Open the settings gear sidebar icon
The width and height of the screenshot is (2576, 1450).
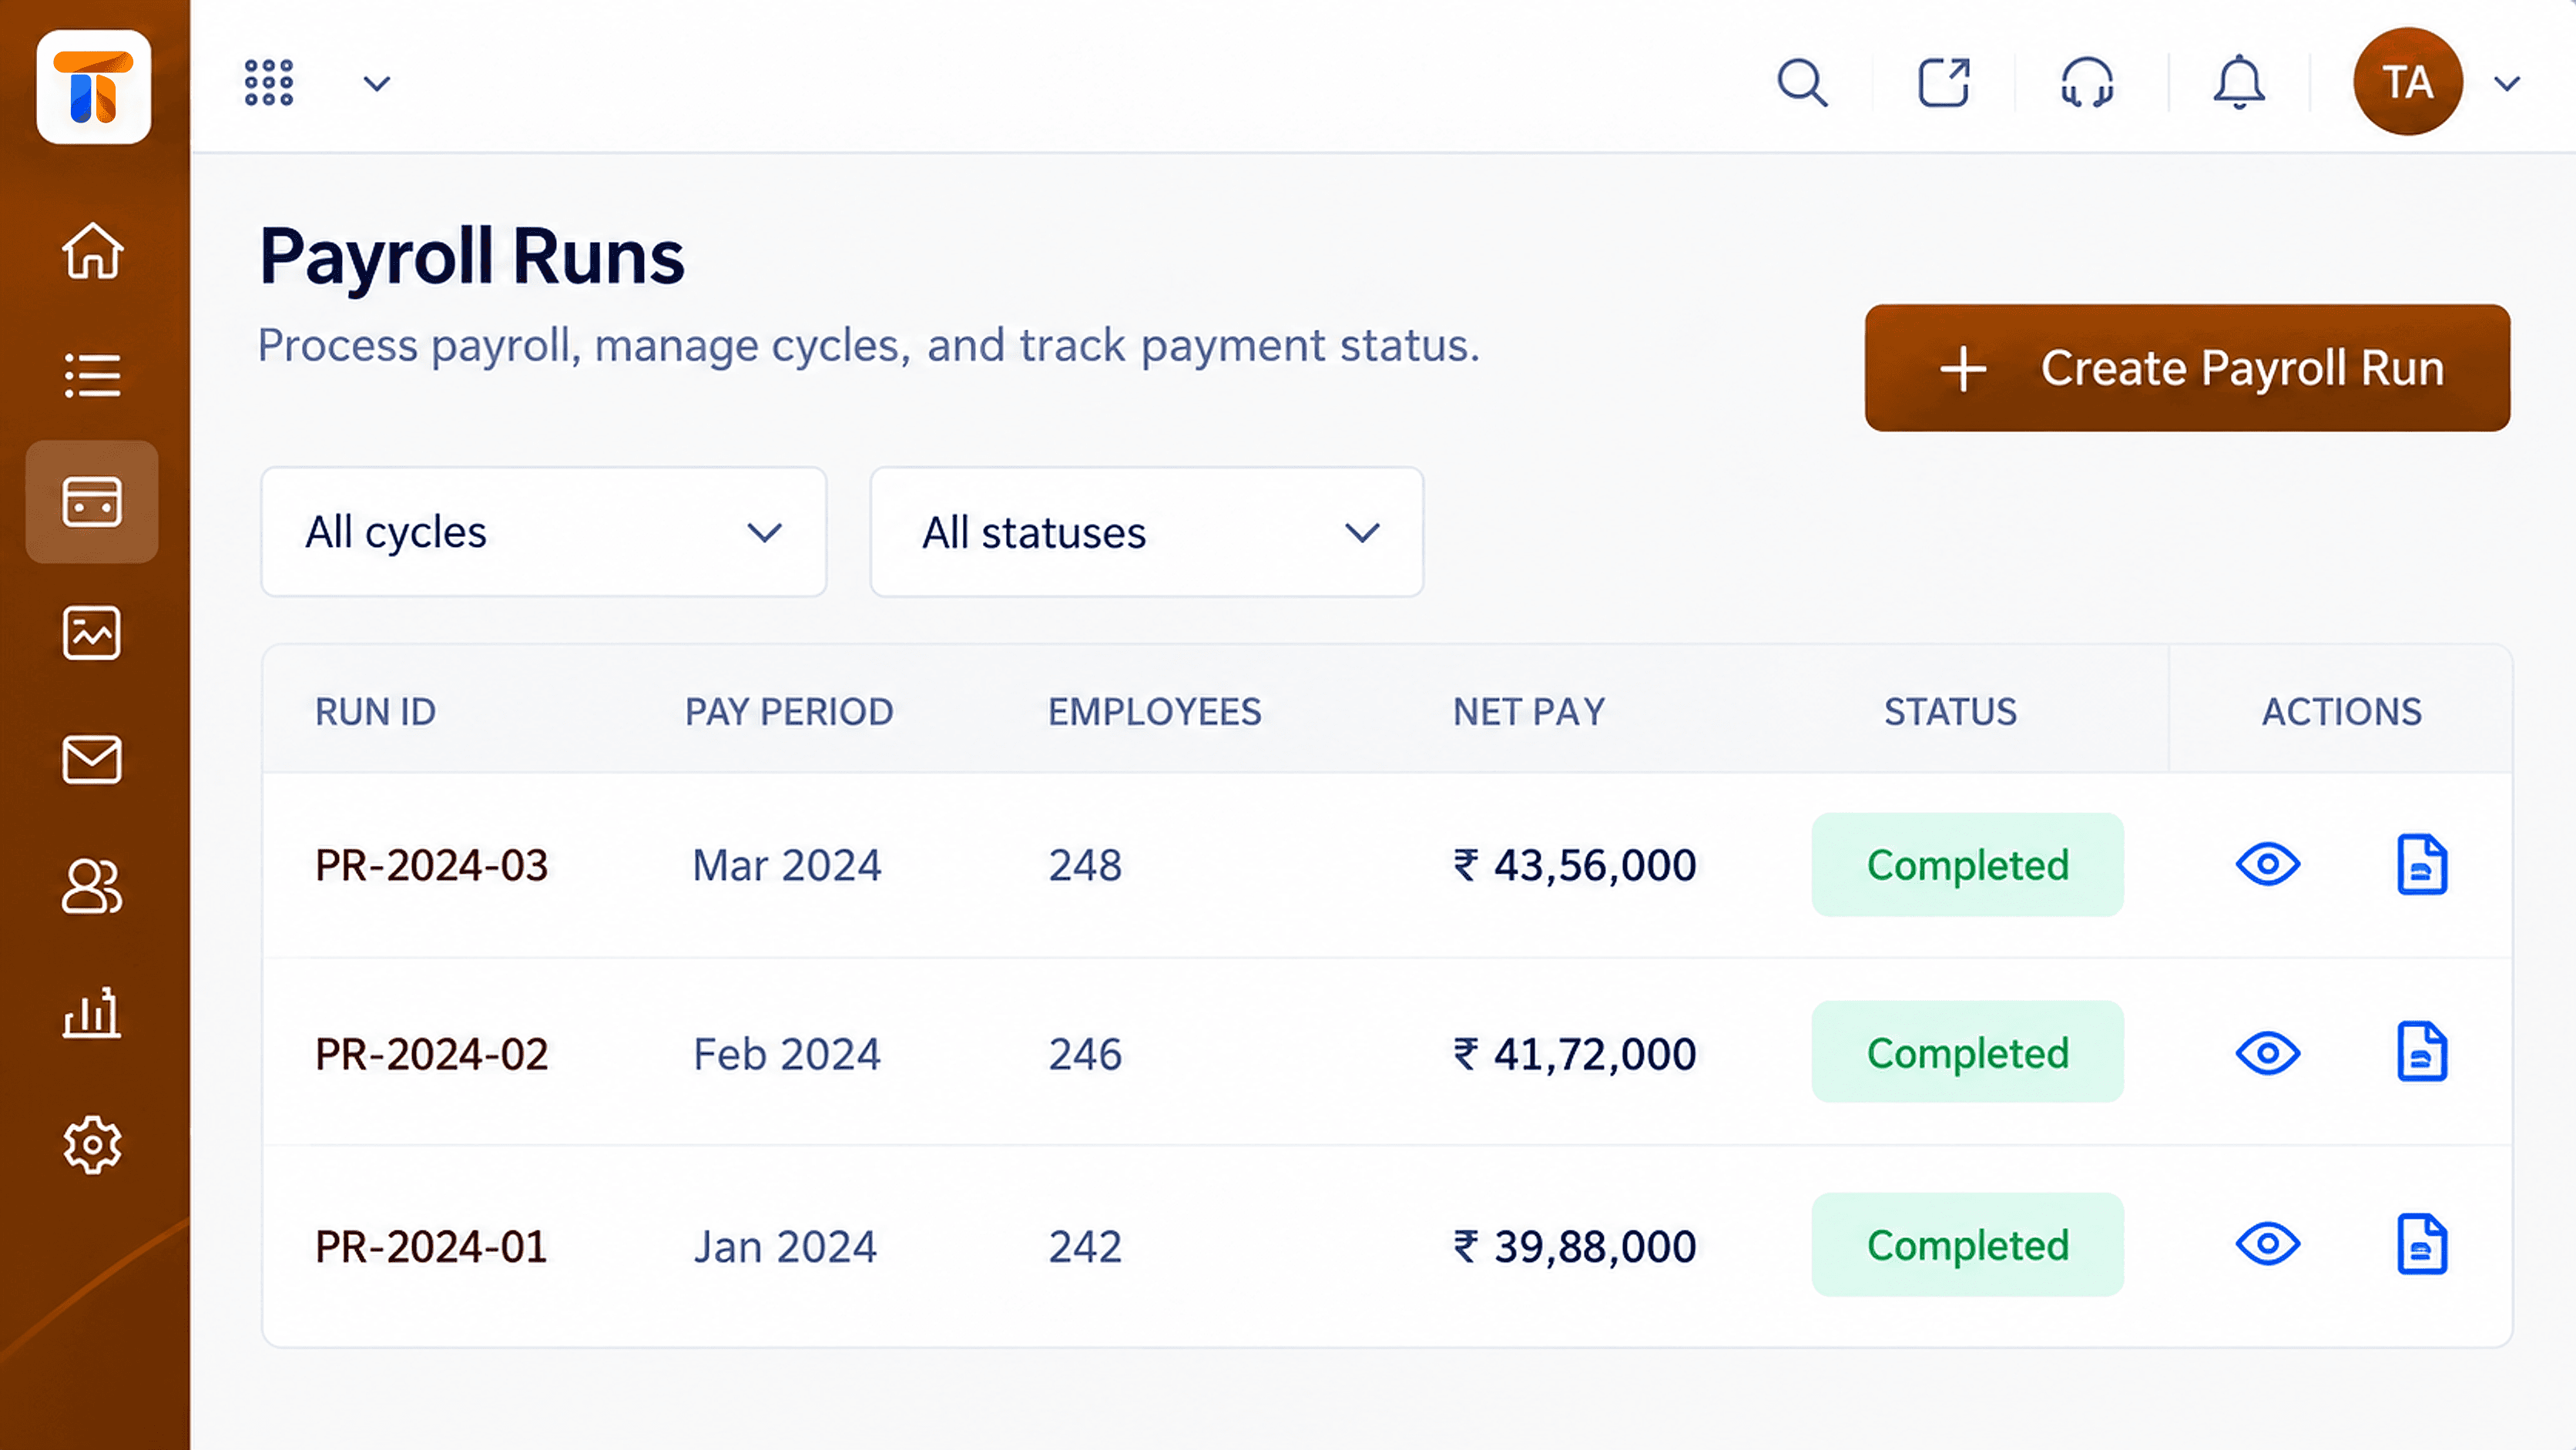tap(92, 1144)
